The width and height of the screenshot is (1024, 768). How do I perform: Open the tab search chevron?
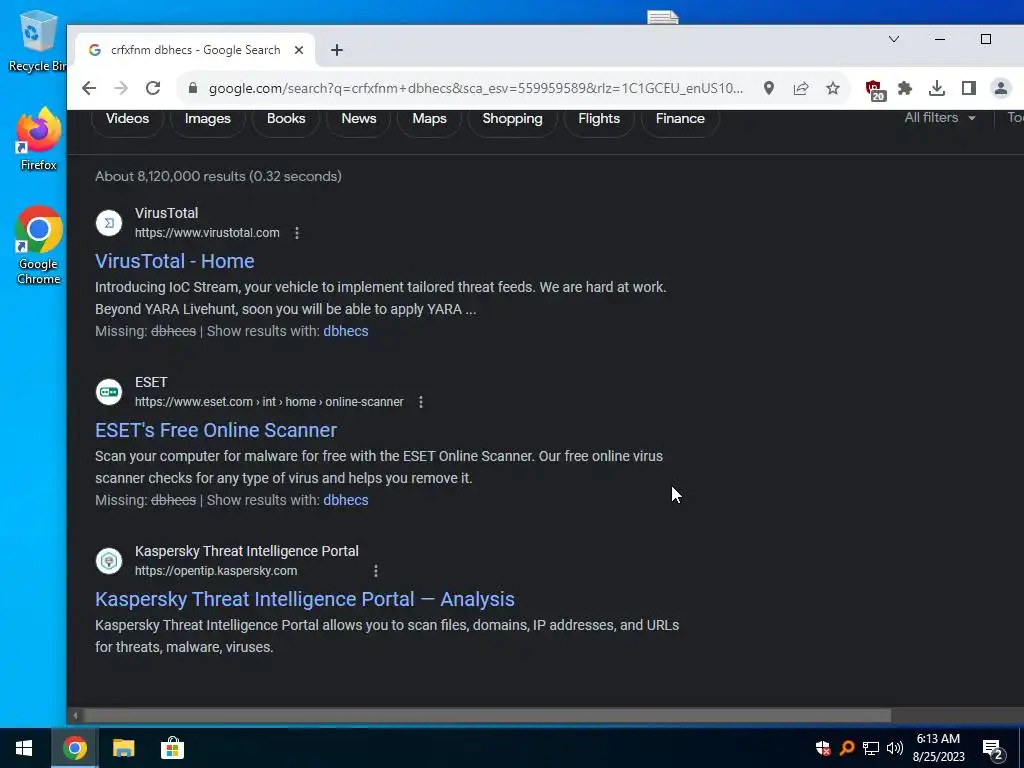tap(894, 39)
